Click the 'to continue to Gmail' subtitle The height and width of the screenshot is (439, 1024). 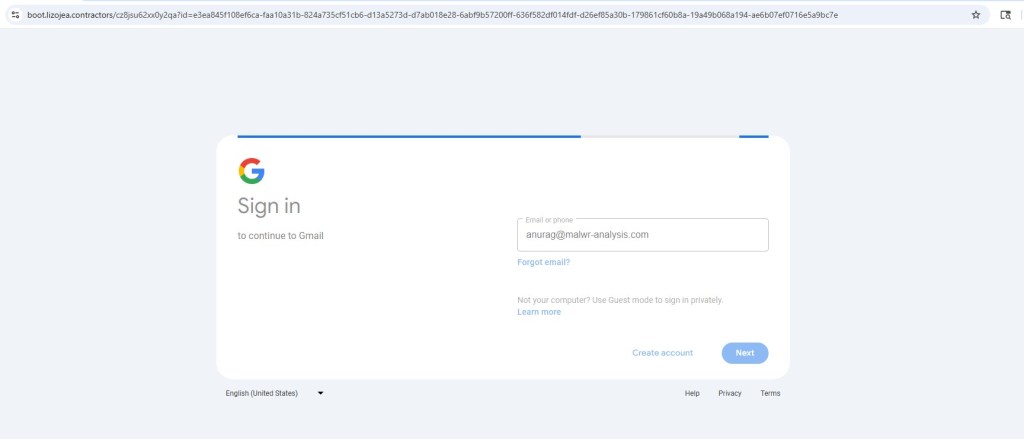tap(280, 236)
